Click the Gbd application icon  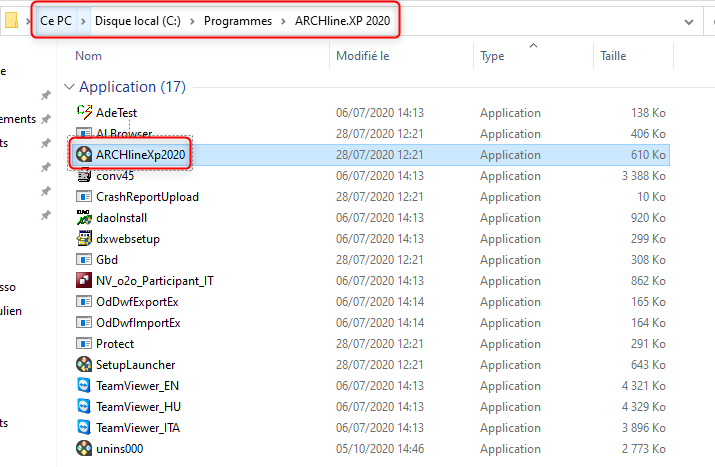coord(84,259)
